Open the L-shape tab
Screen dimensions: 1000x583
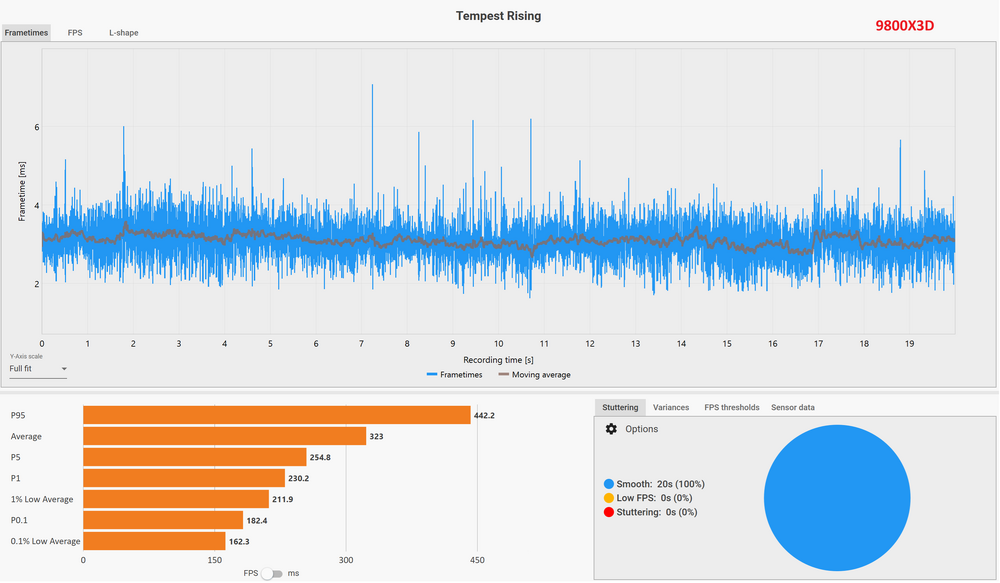[124, 33]
